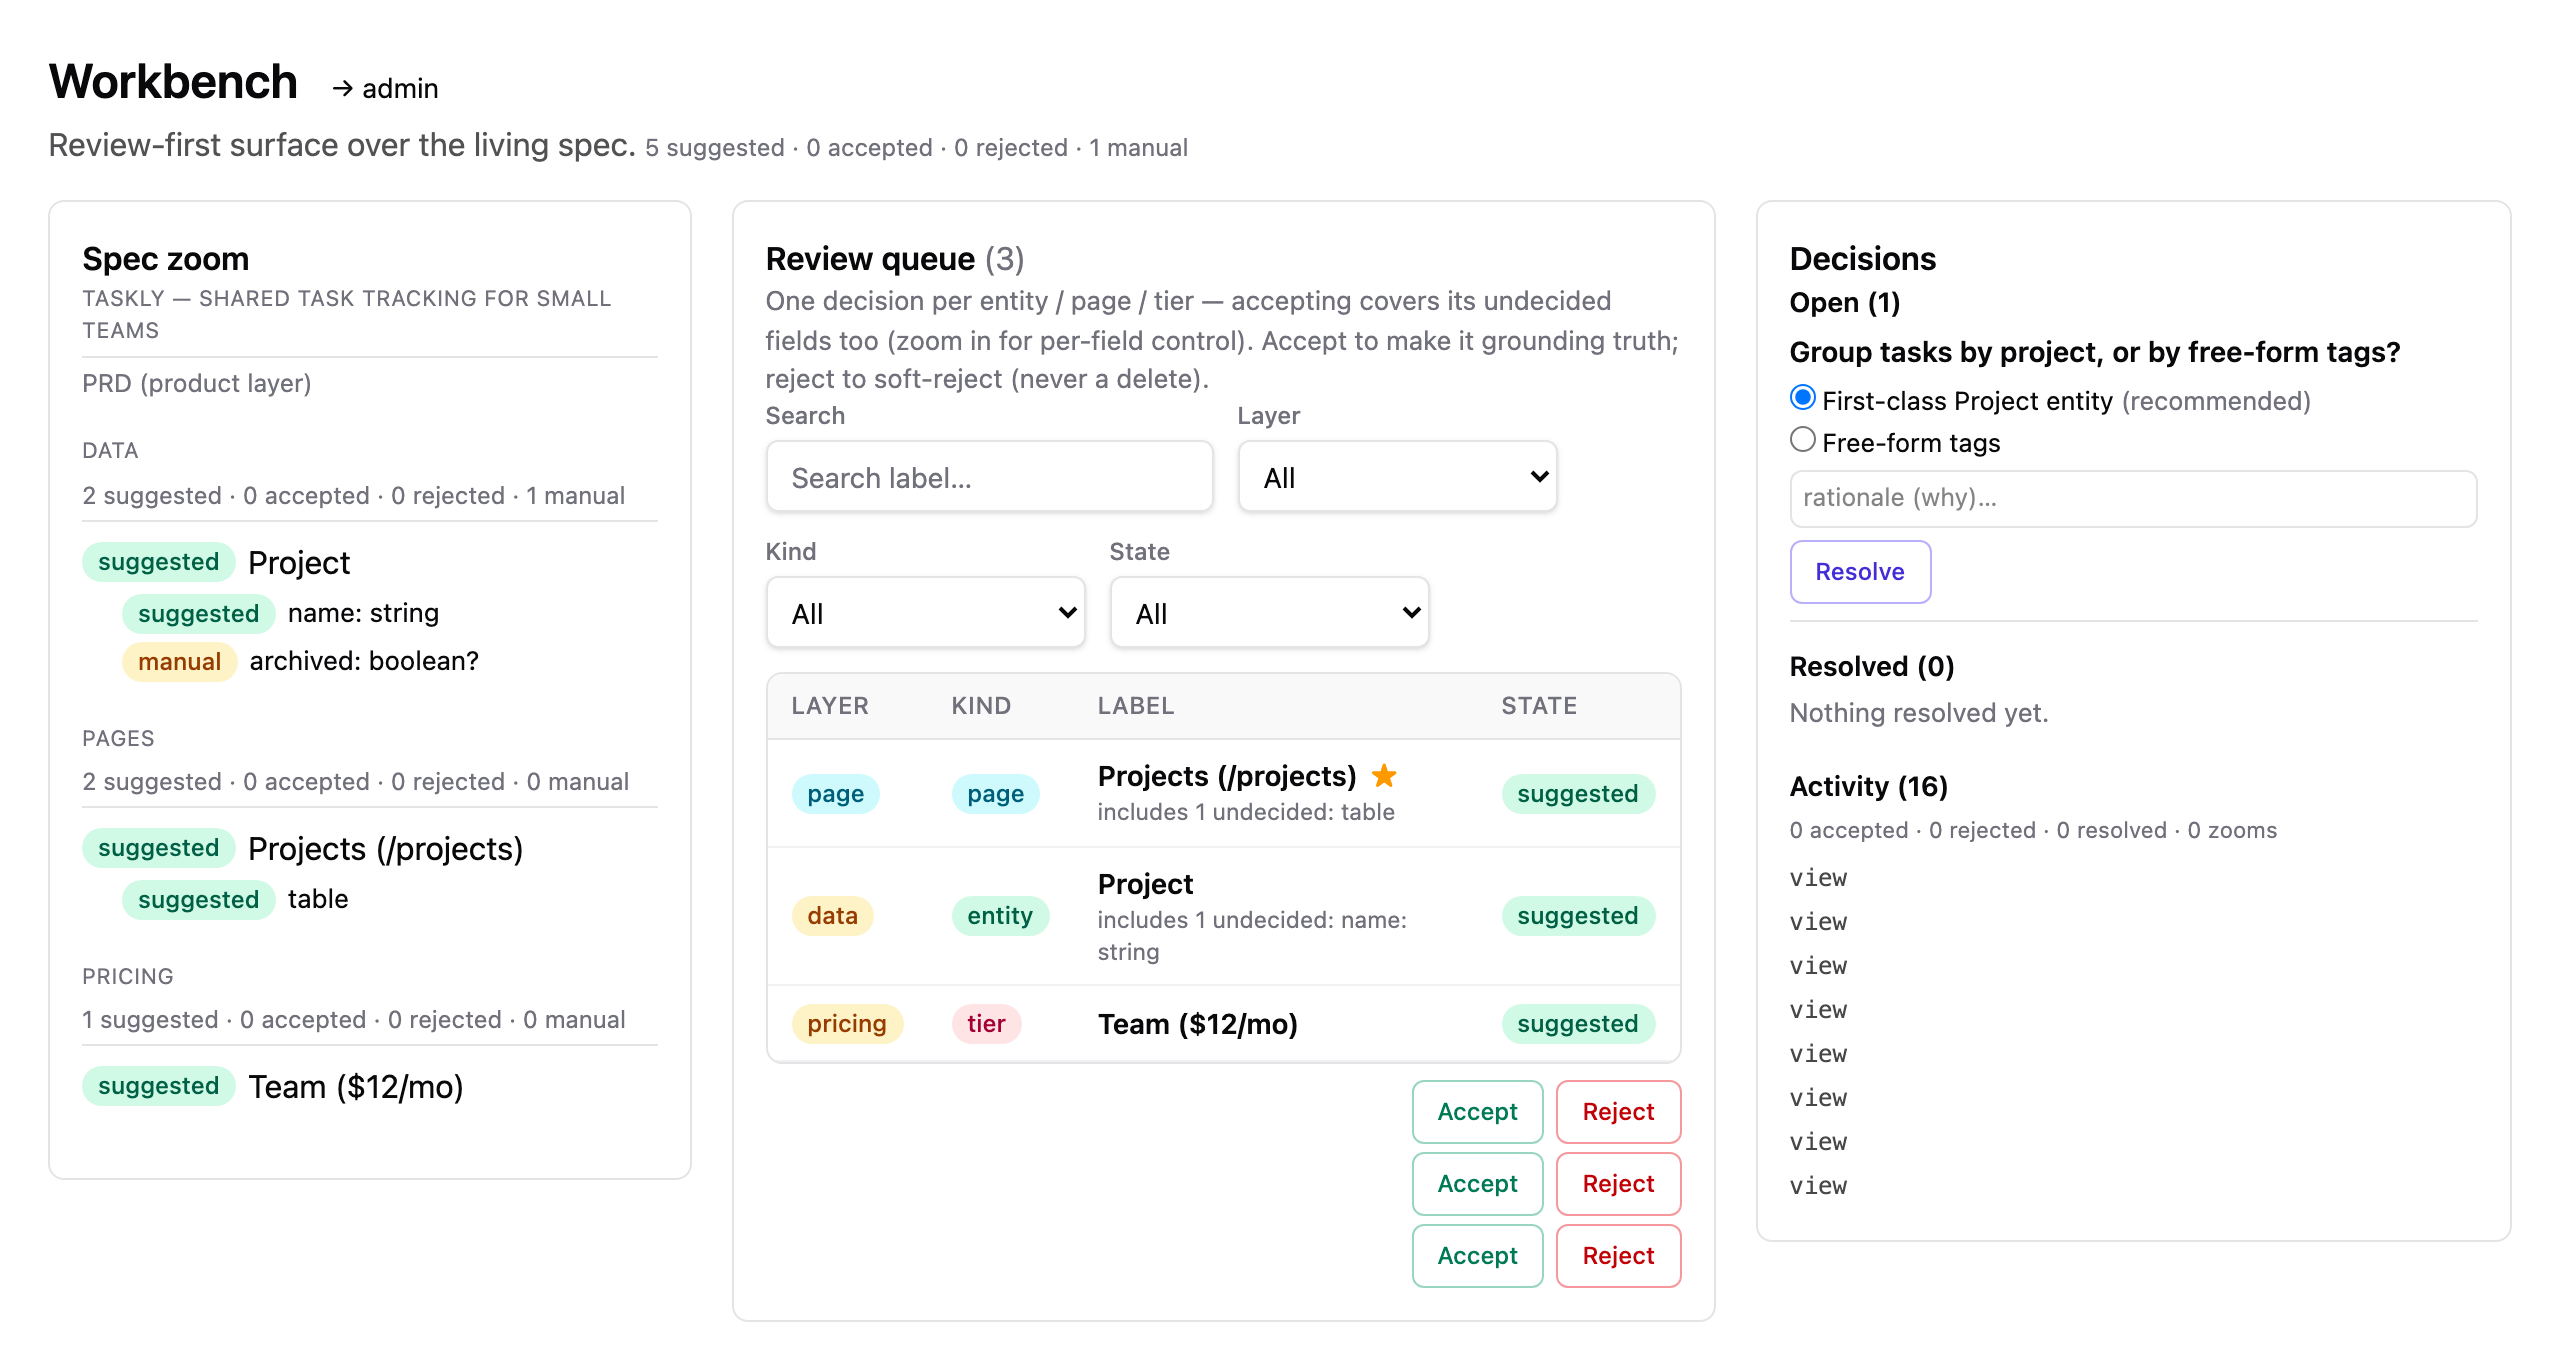Open the Layer filter dropdown
Screen dimensions: 2560x1360
point(1397,477)
